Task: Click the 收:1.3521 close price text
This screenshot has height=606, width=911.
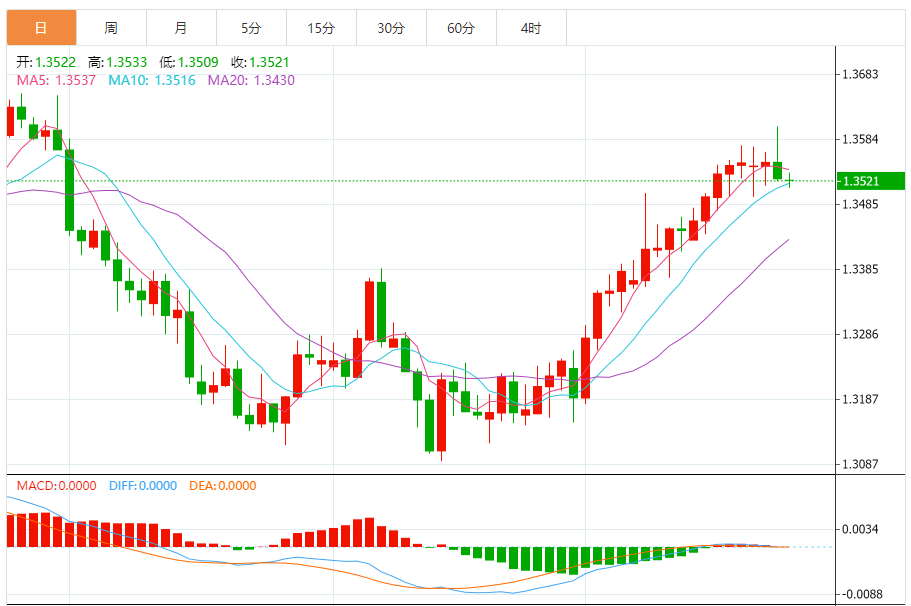Action: click(260, 62)
